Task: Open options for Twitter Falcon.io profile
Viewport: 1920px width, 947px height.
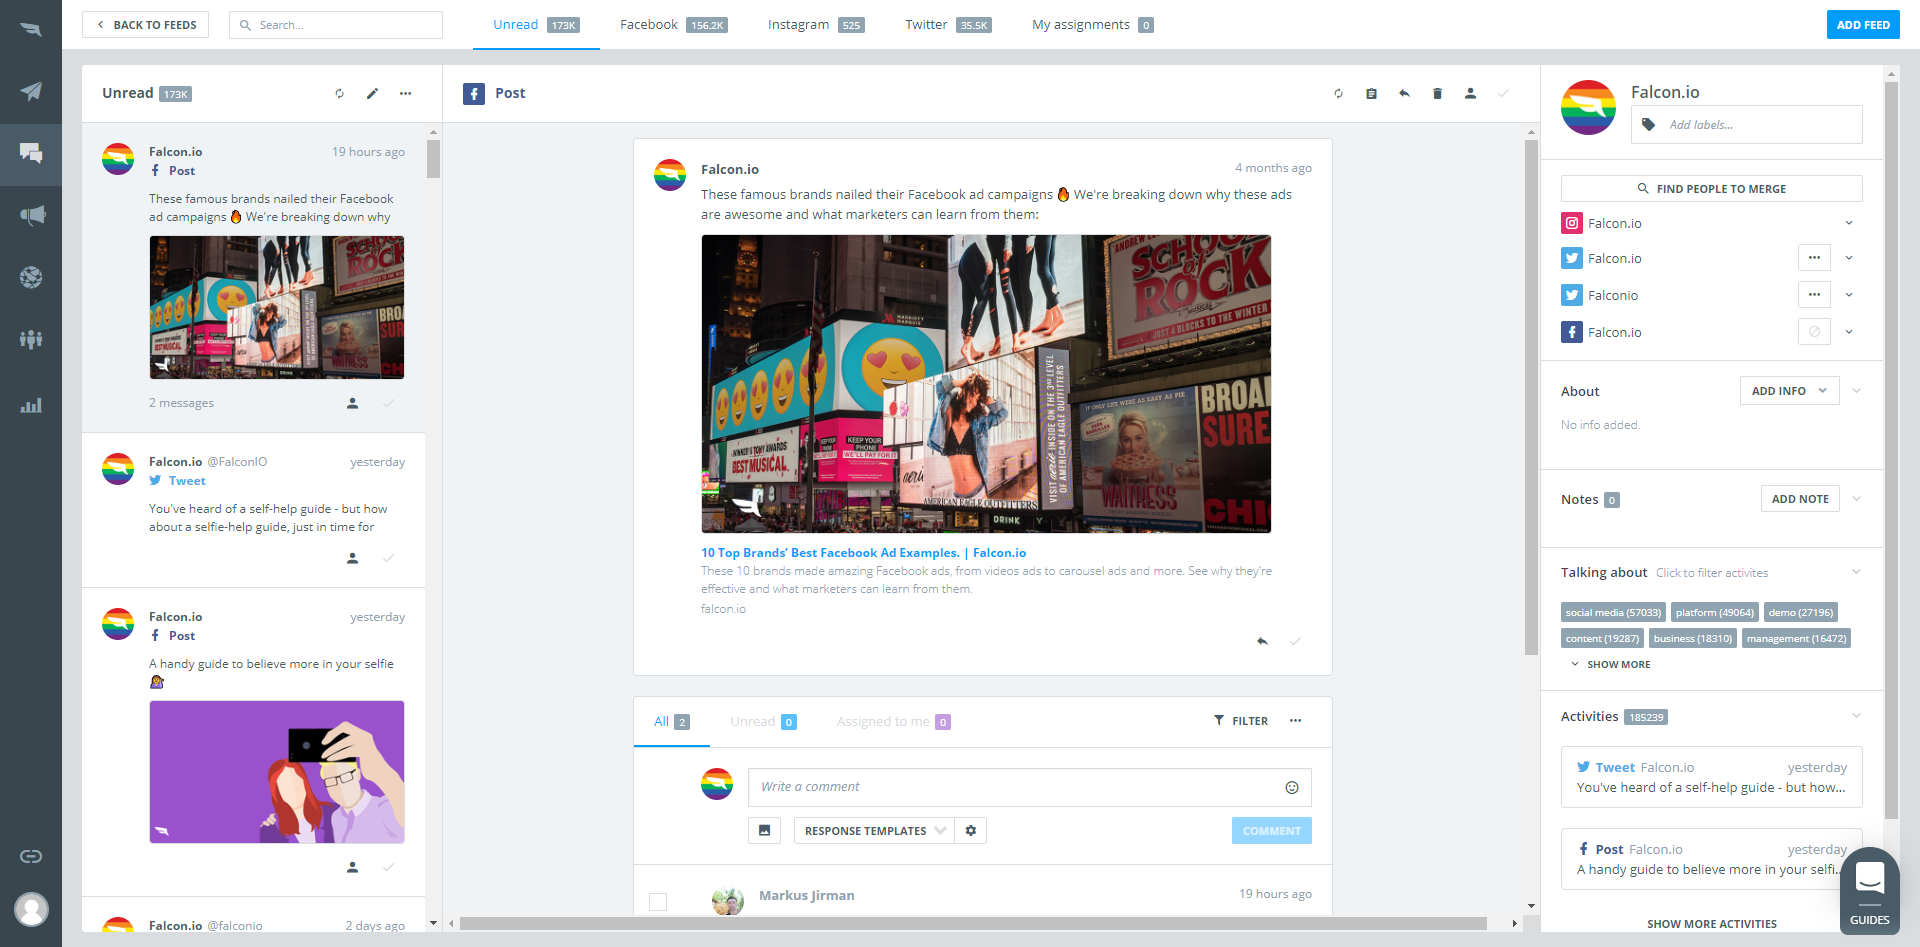Action: pyautogui.click(x=1814, y=258)
